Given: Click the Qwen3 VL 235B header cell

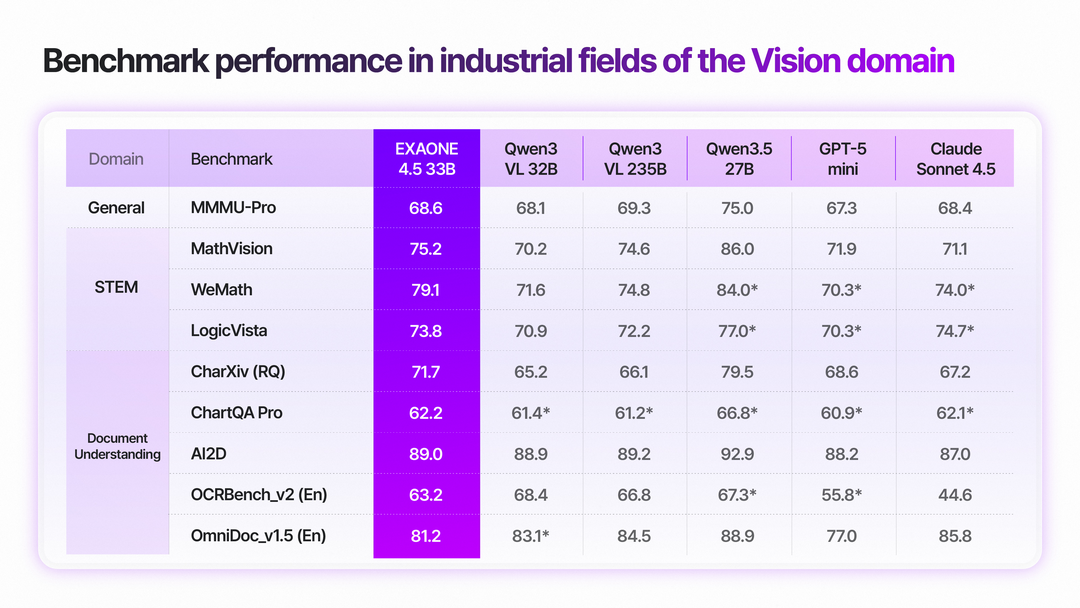Looking at the screenshot, I should tap(635, 159).
